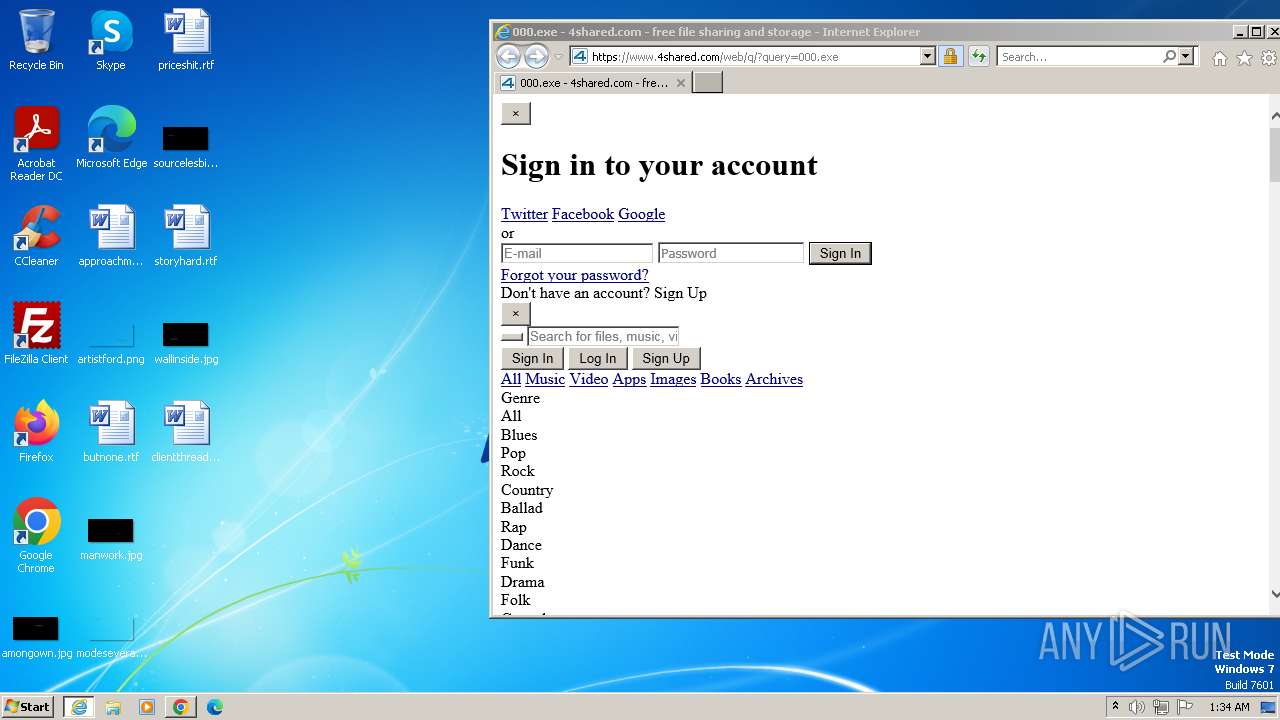This screenshot has width=1280, height=720.
Task: Click the Password input field
Action: (731, 253)
